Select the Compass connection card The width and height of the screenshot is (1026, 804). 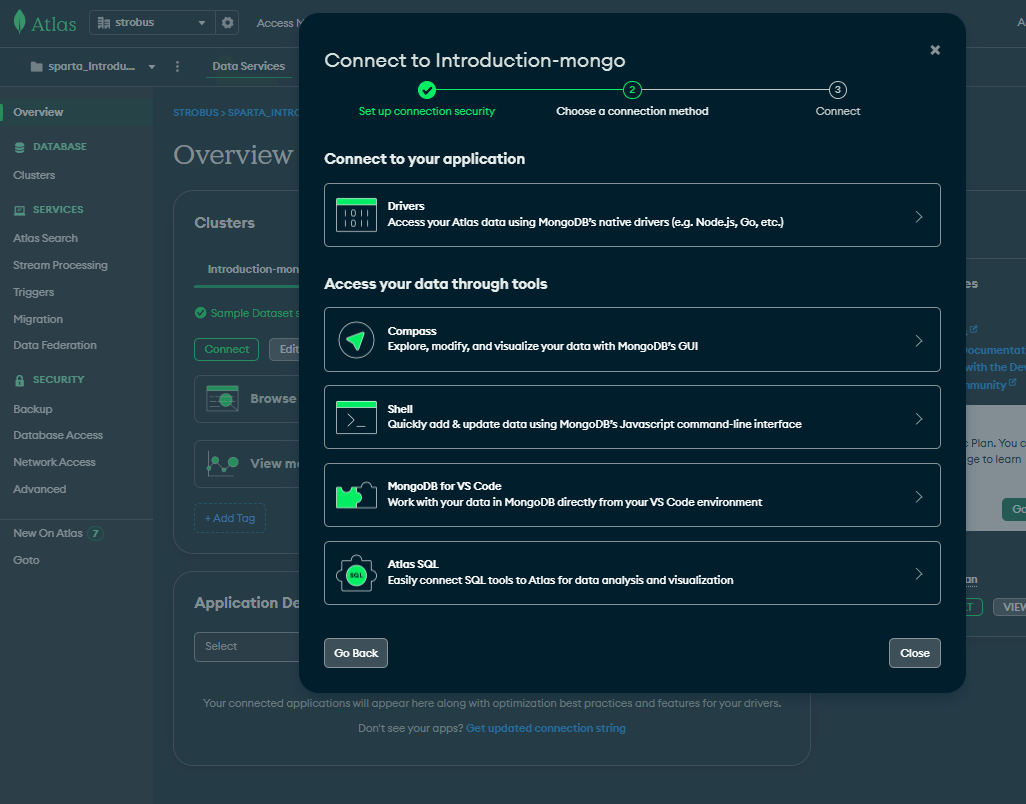632,340
